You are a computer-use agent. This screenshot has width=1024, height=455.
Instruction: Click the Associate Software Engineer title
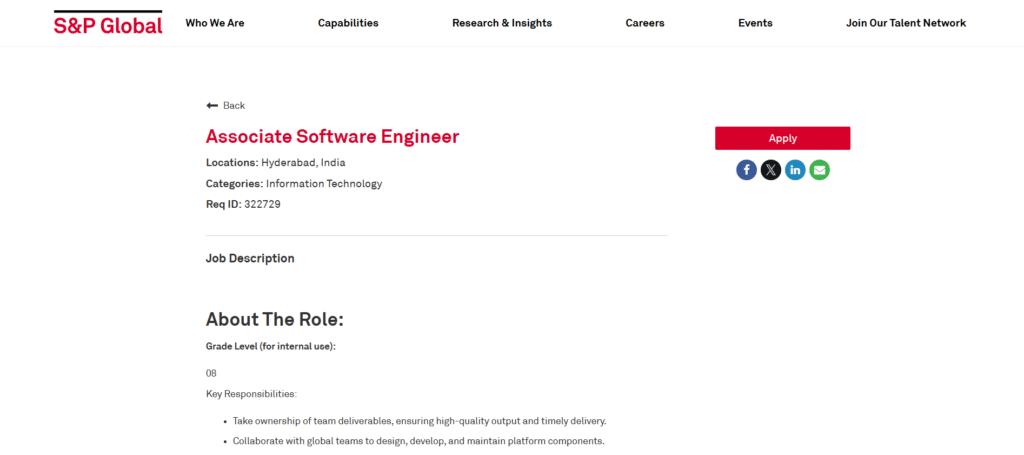pyautogui.click(x=332, y=136)
